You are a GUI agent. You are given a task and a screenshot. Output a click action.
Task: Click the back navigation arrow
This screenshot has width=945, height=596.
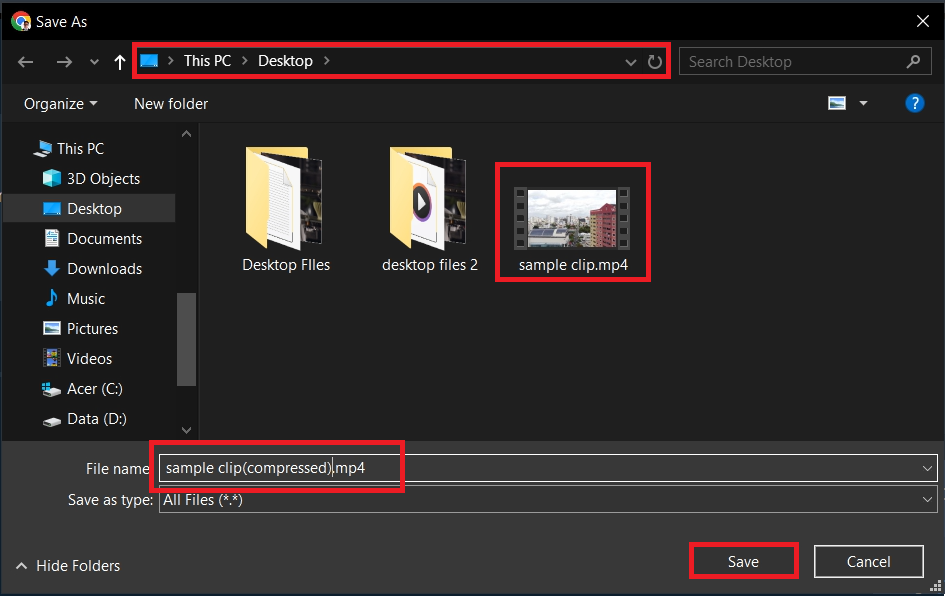(25, 61)
